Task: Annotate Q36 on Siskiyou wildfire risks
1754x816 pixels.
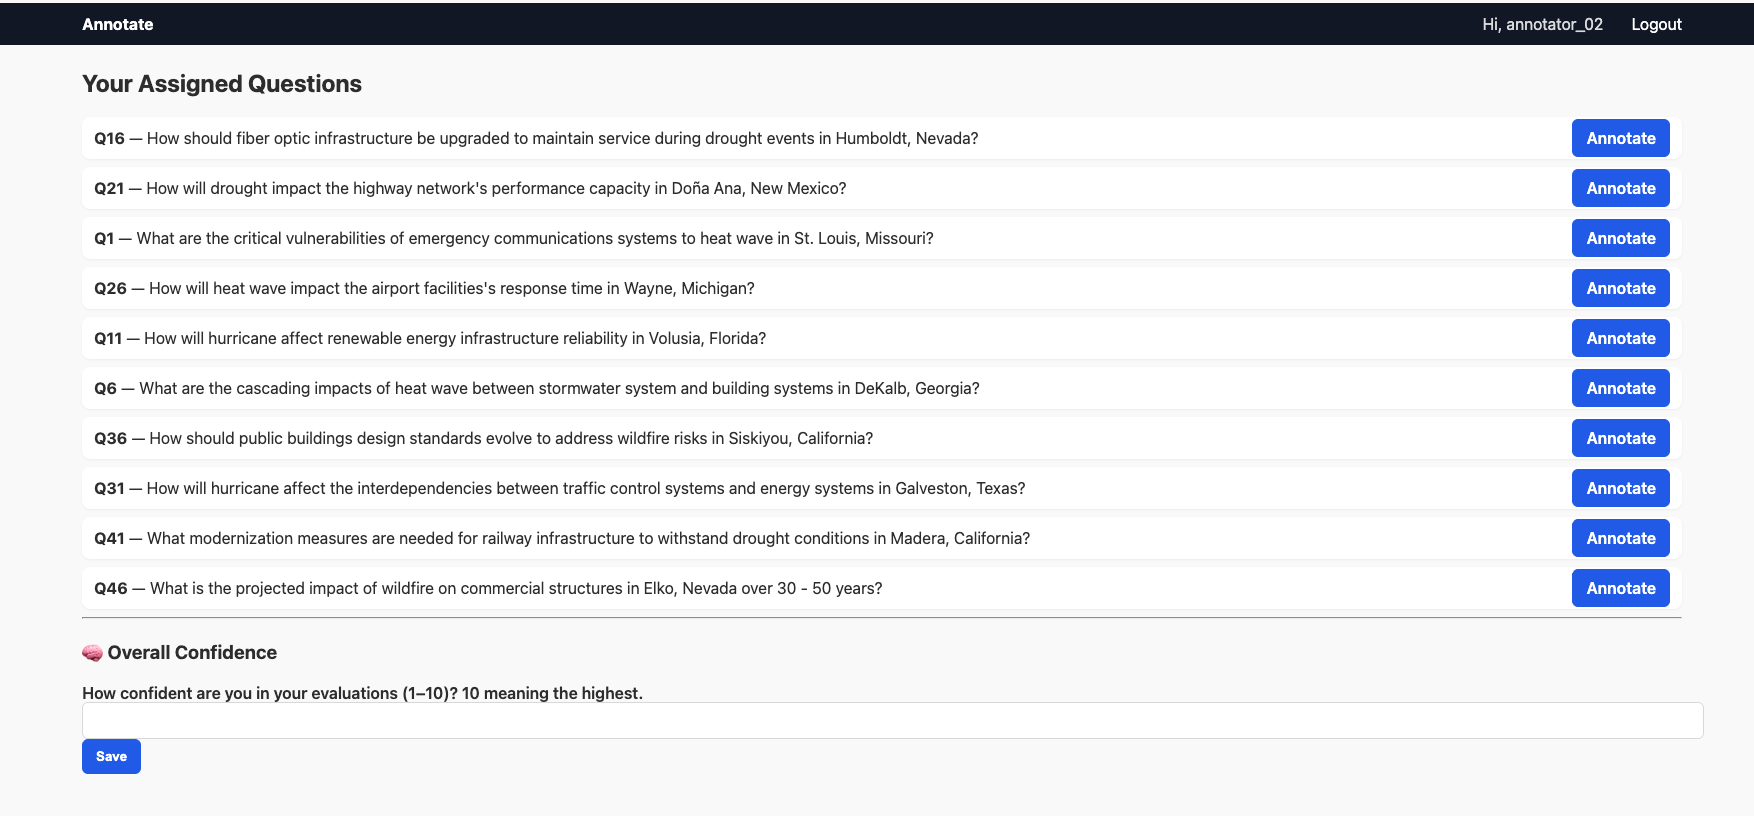Action: 1620,438
